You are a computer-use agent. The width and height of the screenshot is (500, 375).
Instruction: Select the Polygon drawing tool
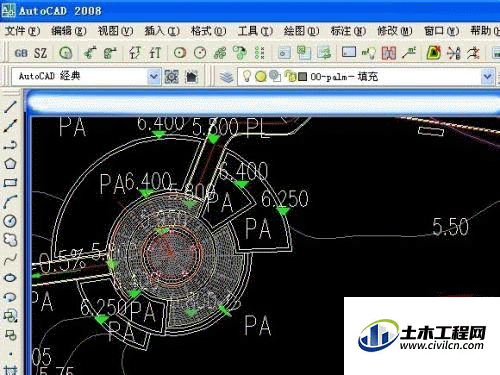click(10, 164)
